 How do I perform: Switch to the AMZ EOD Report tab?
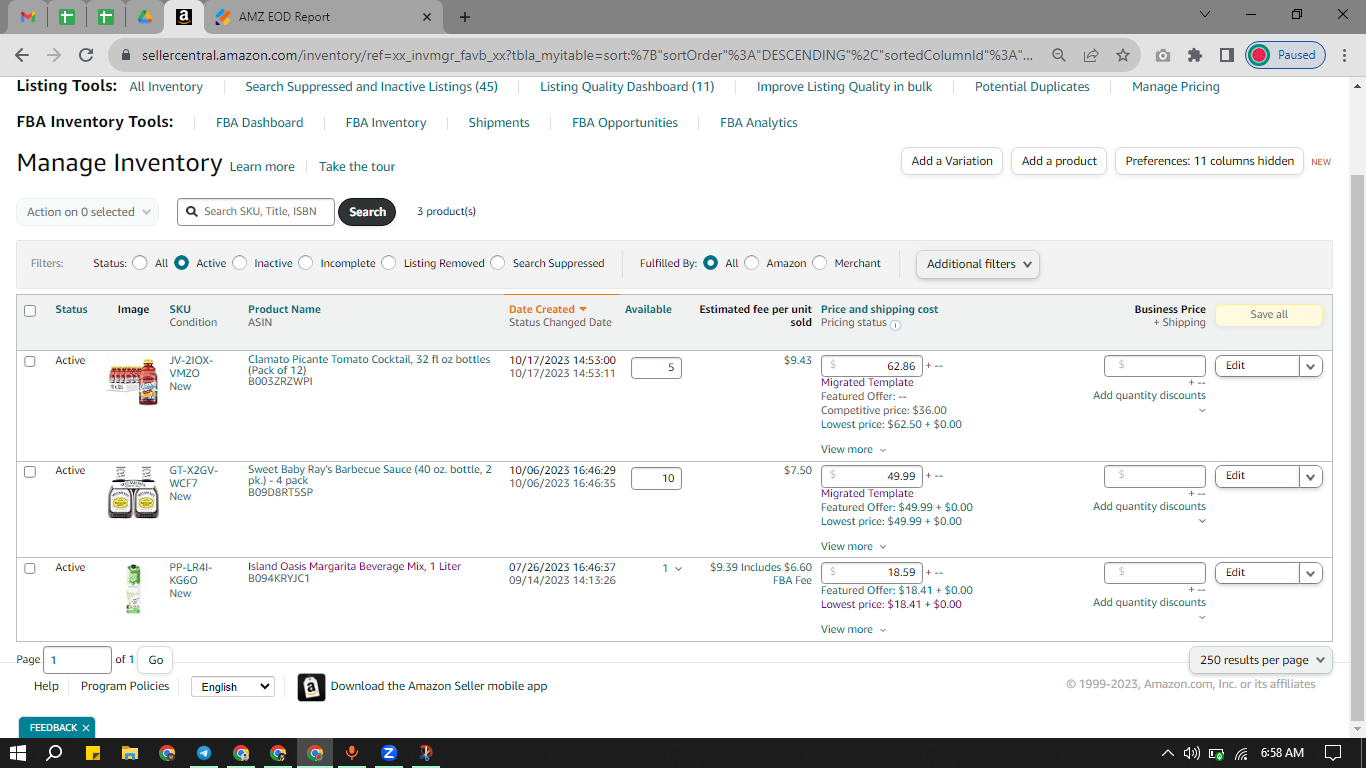click(323, 17)
